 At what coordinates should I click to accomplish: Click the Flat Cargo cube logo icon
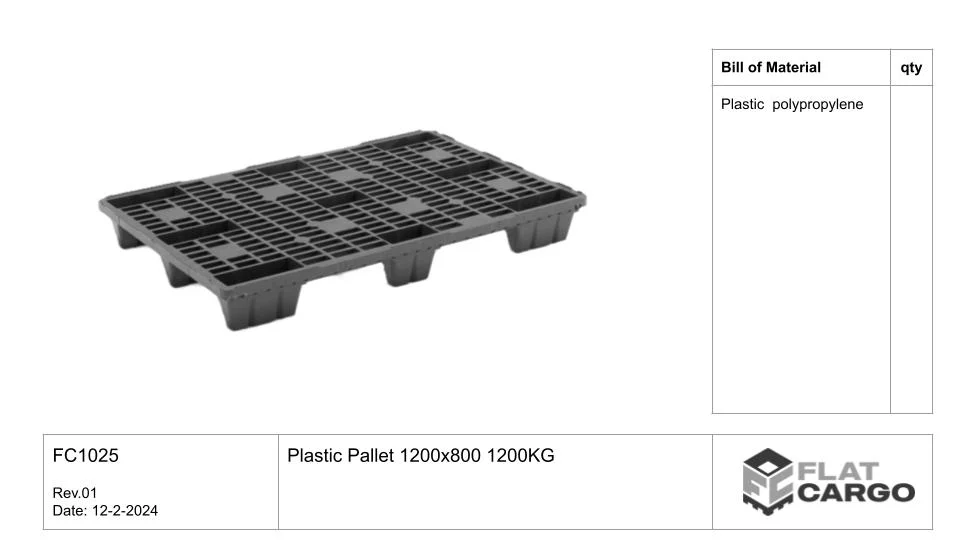(768, 482)
